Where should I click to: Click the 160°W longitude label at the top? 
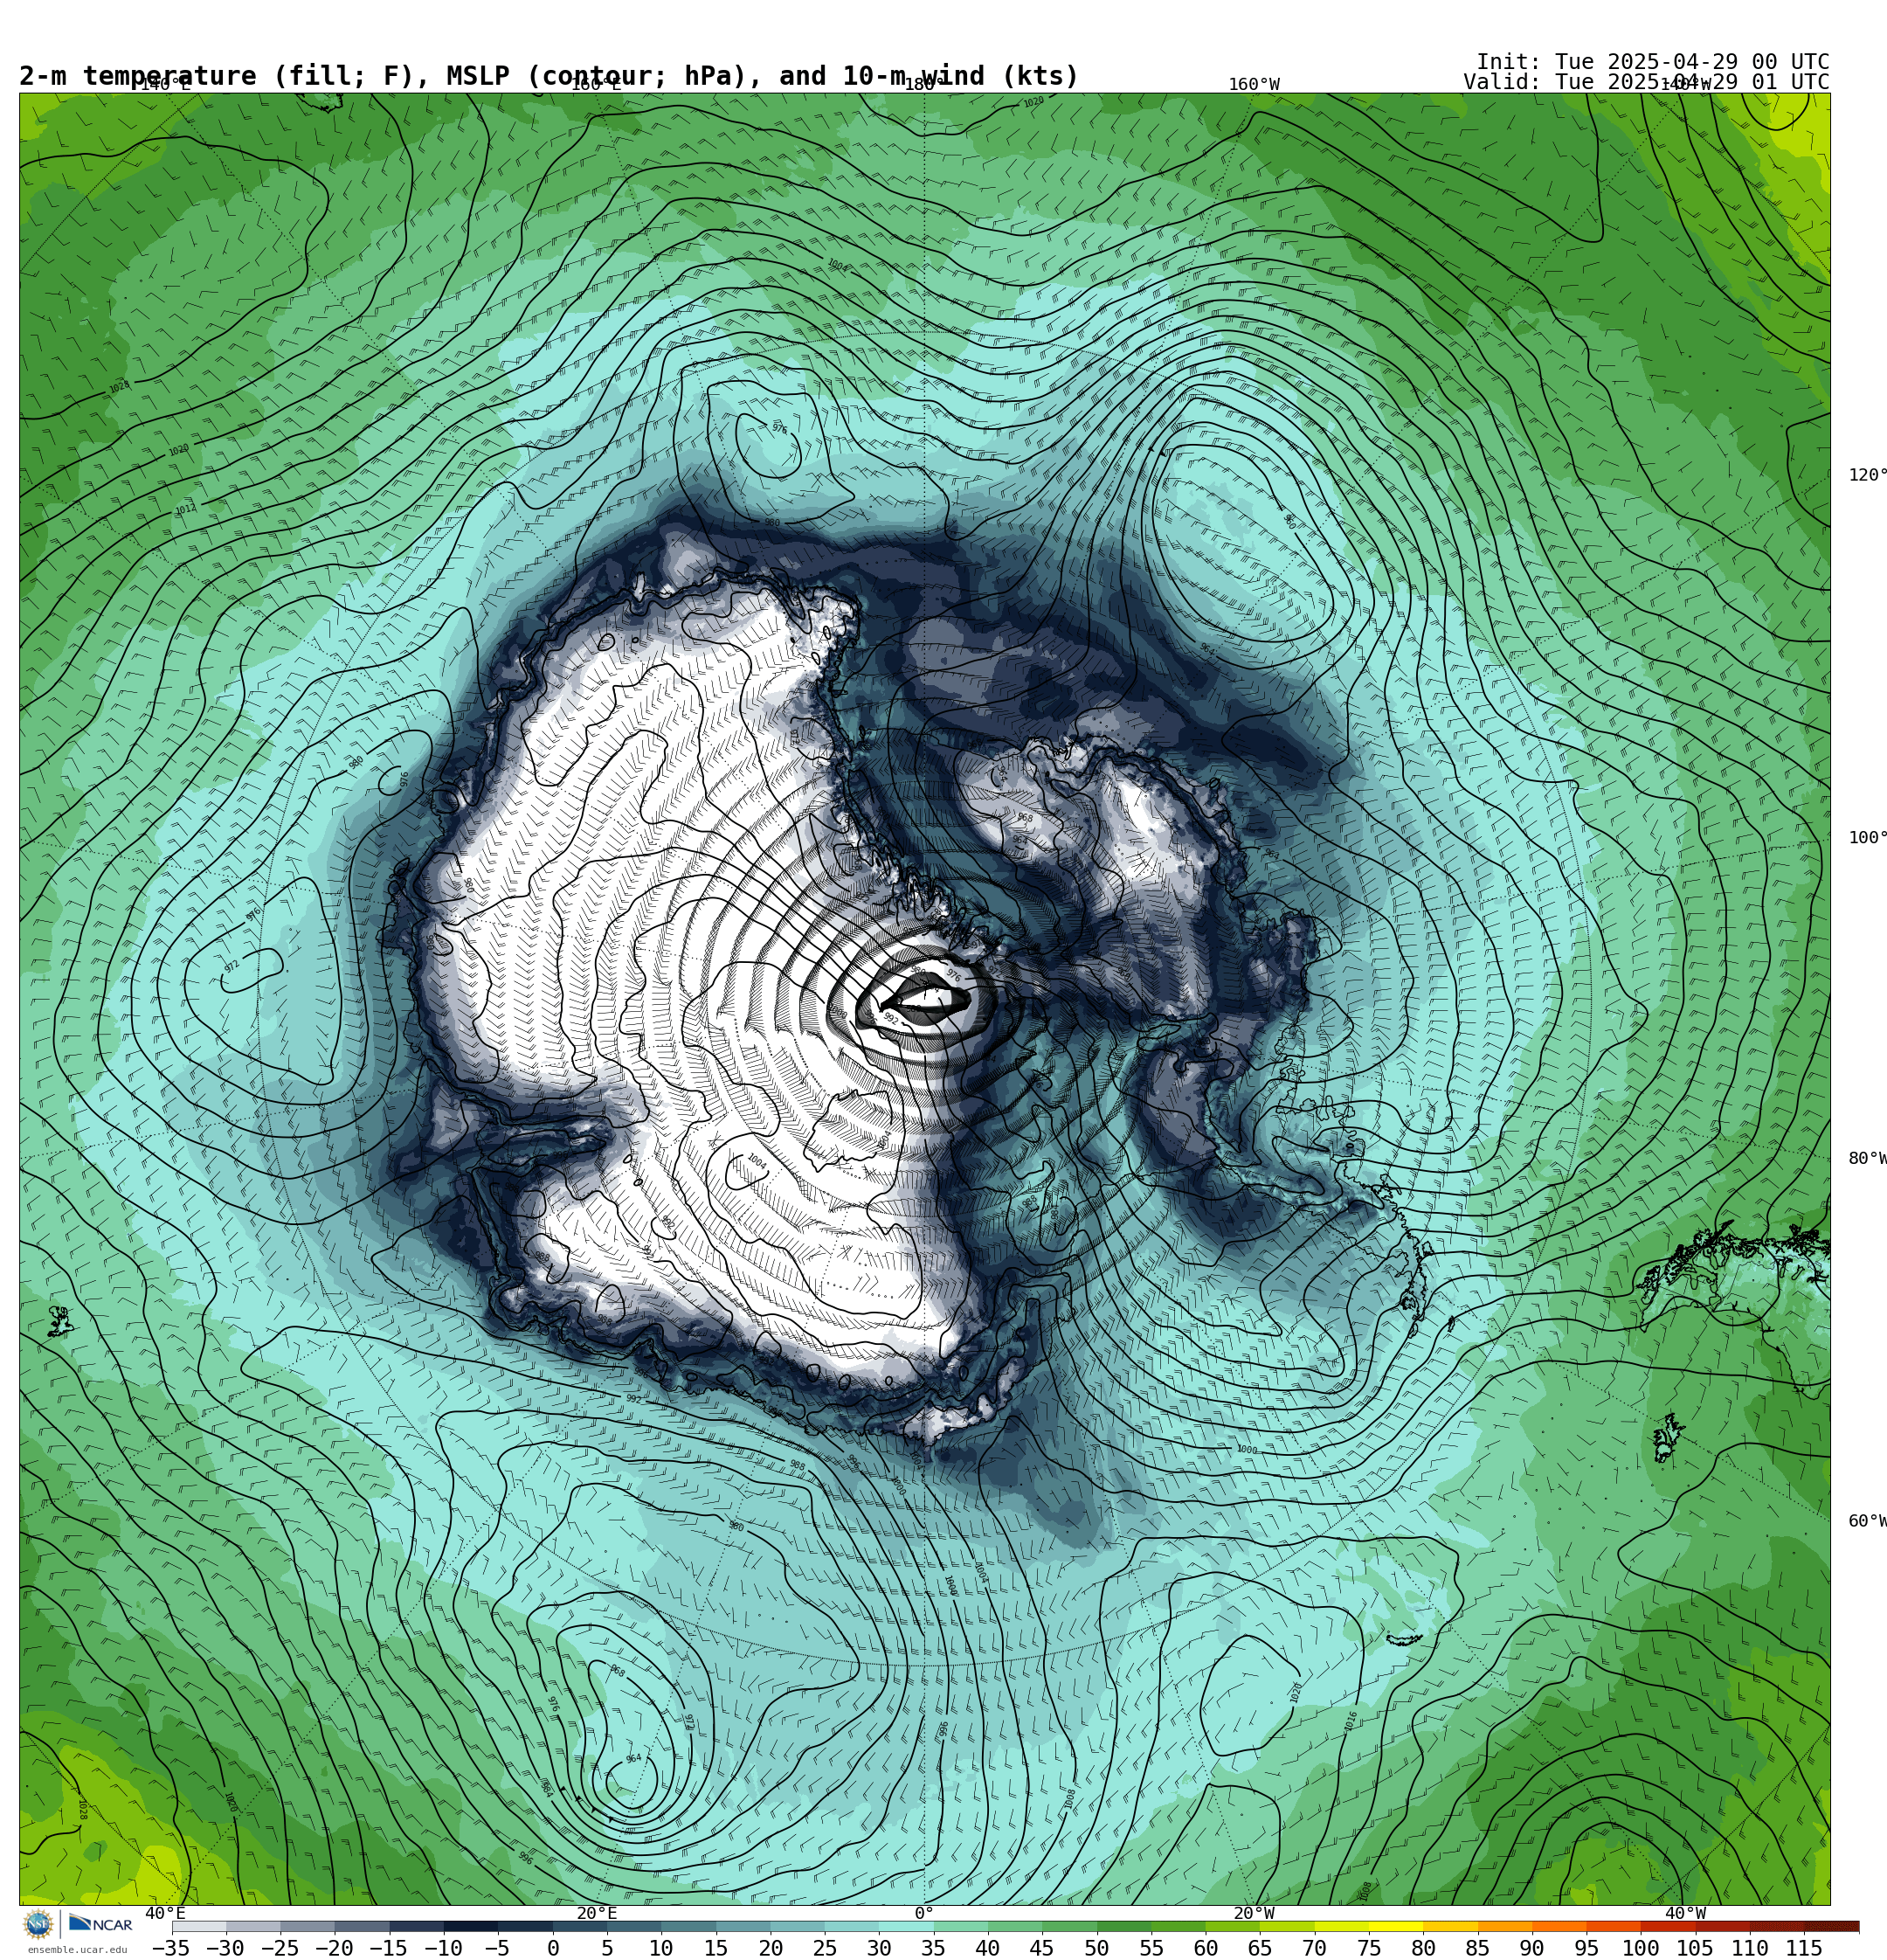pos(1254,85)
